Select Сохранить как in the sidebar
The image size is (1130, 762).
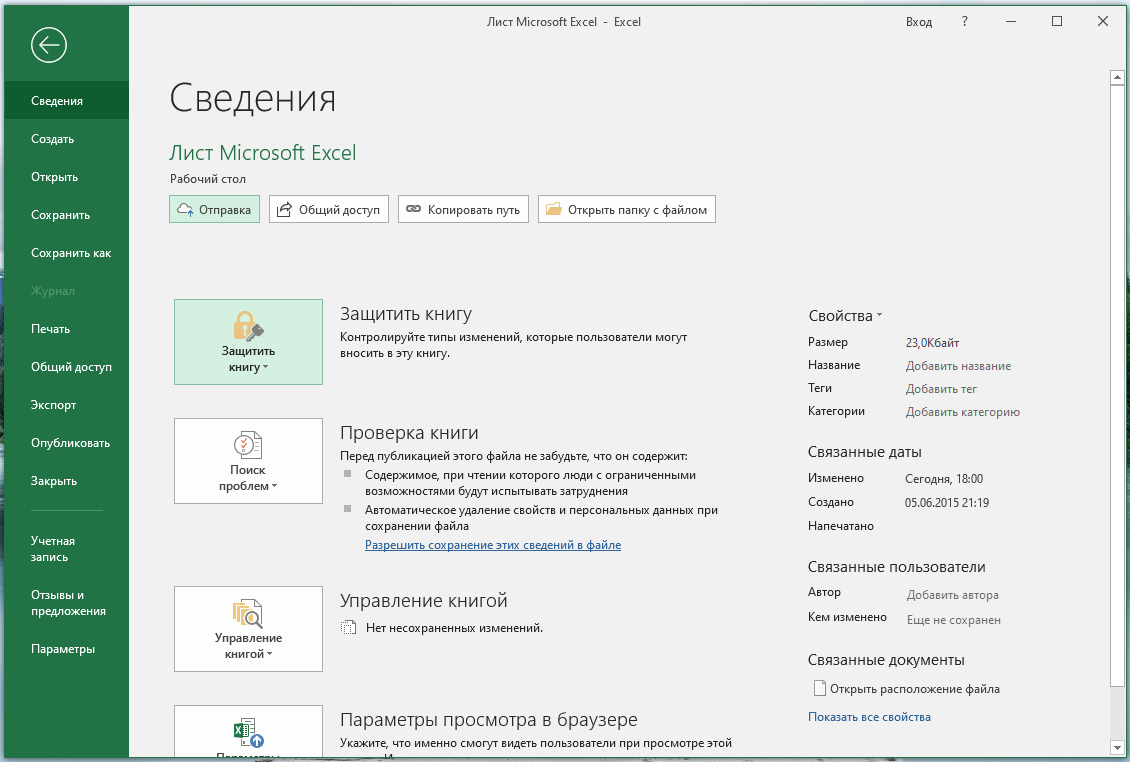[66, 253]
